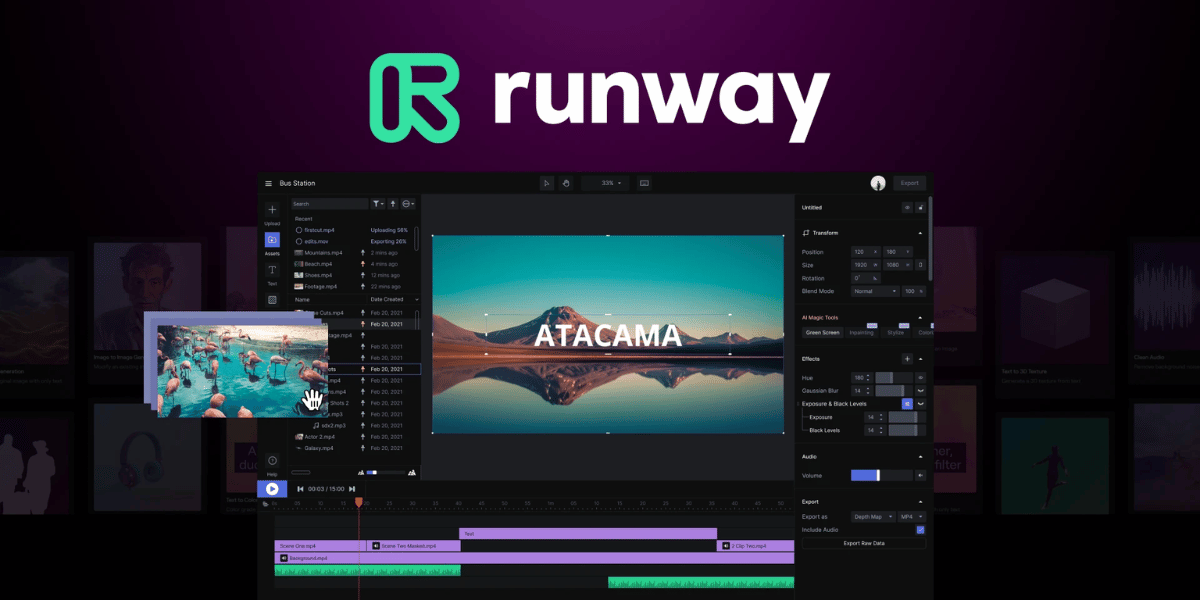Mute the Background.mp4 clip speaker icon

point(284,558)
